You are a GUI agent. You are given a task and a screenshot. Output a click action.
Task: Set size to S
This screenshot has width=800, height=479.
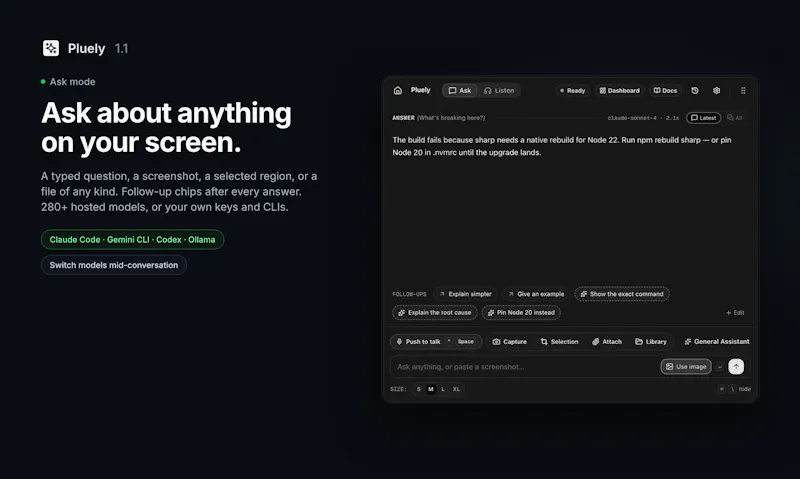point(418,389)
